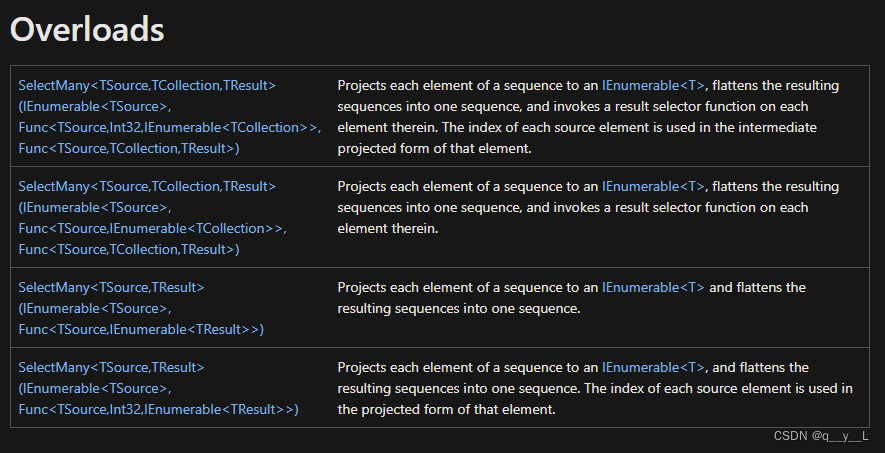Open SelectMany<TSource,TResult> overload without Int32 index
This screenshot has height=453, width=885.
[x=111, y=288]
